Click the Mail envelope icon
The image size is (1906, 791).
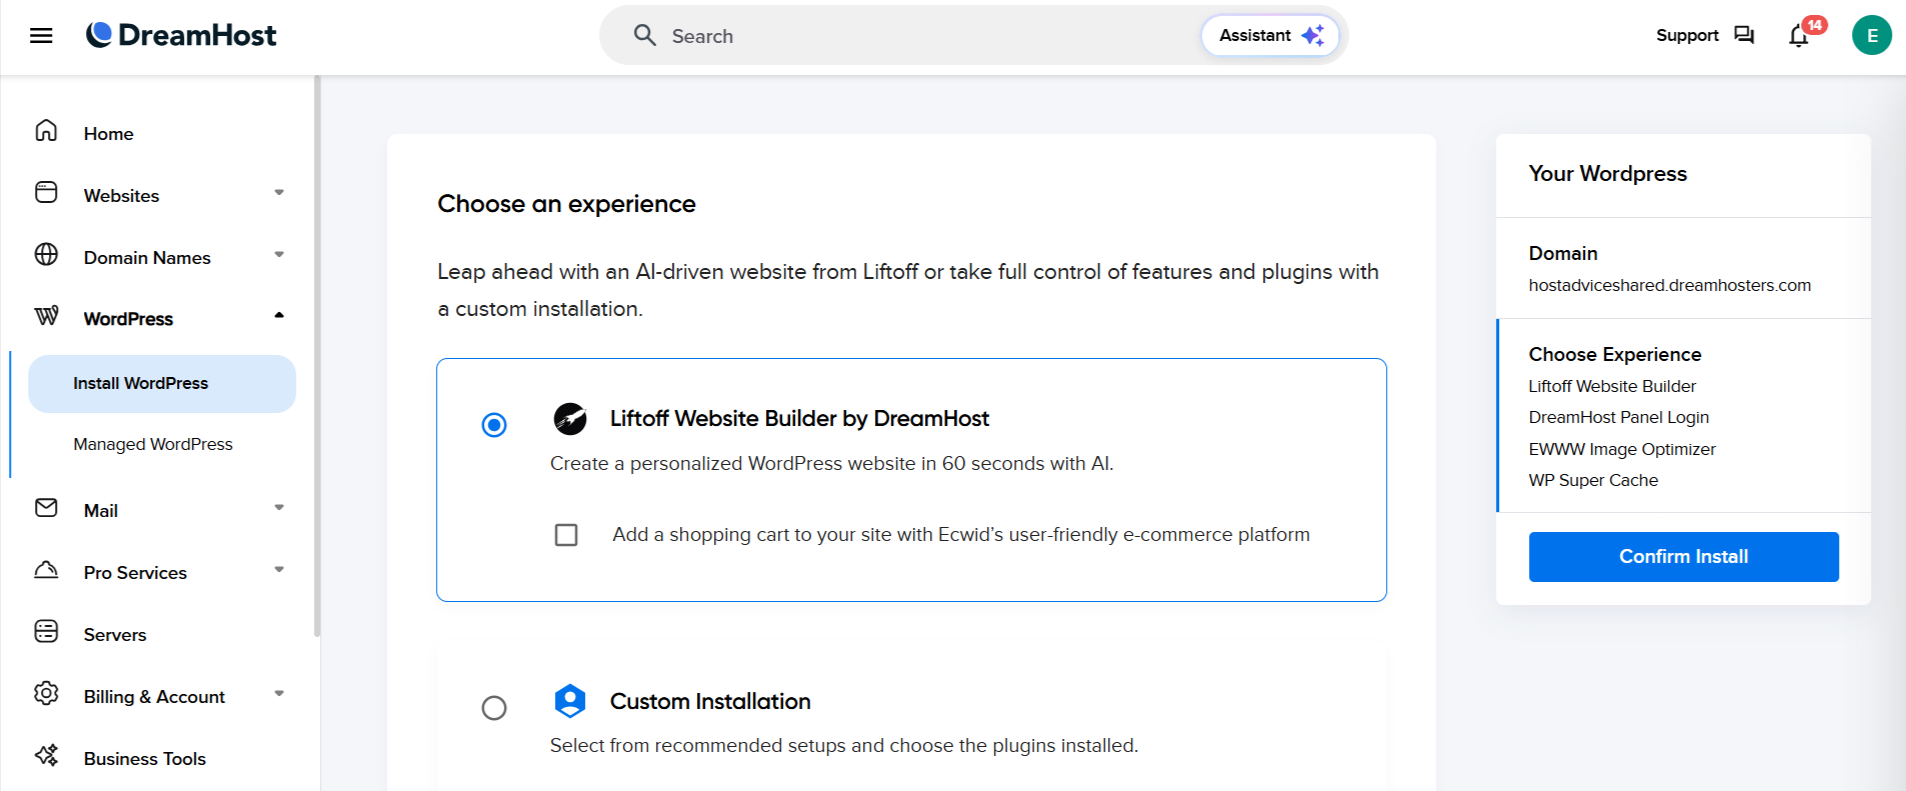(x=46, y=508)
